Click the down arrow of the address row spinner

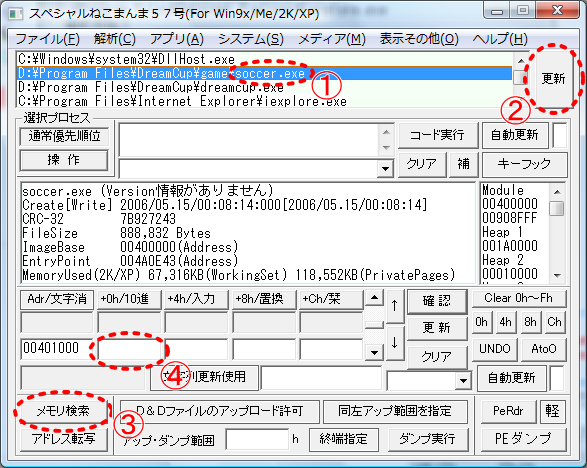(x=374, y=352)
